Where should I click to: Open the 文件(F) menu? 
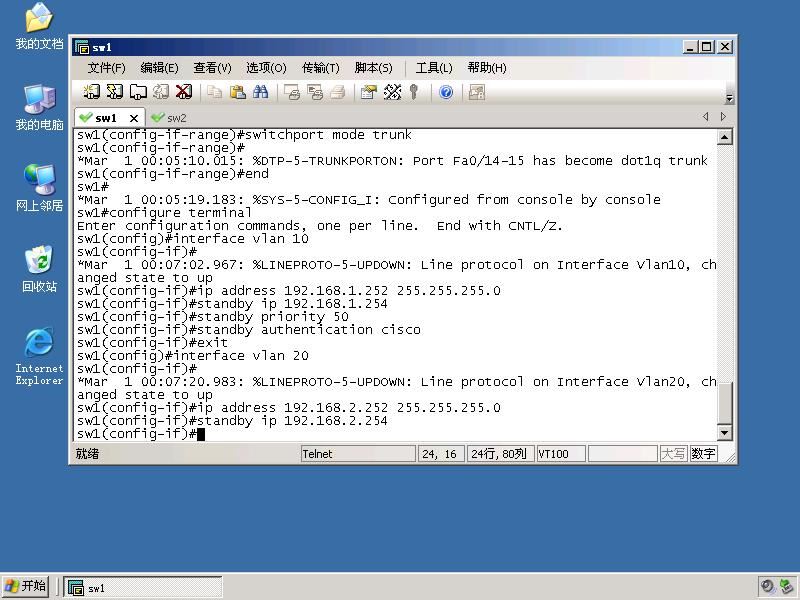tap(106, 68)
